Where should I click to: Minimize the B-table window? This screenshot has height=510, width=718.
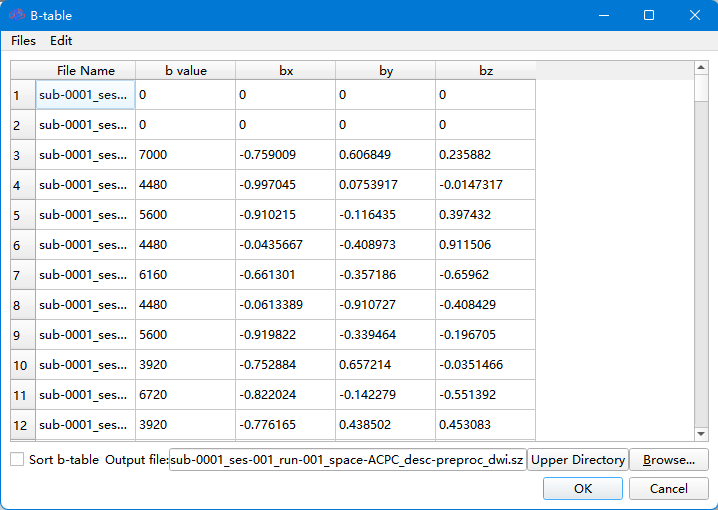[x=604, y=15]
